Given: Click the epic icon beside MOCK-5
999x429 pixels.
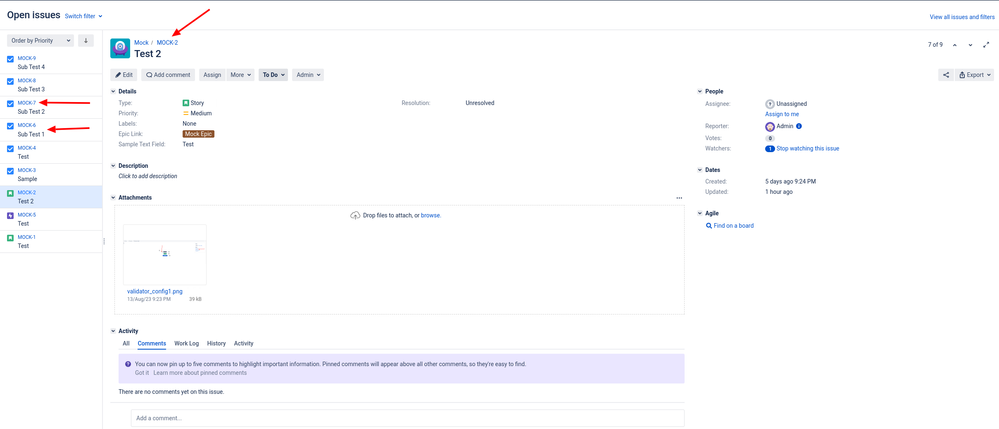Looking at the screenshot, I should click(10, 215).
